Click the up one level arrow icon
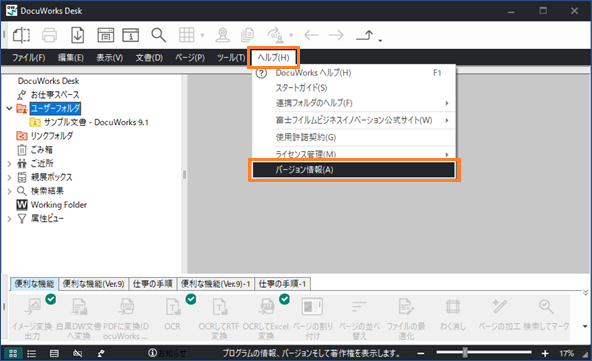This screenshot has height=361, width=592. point(365,35)
